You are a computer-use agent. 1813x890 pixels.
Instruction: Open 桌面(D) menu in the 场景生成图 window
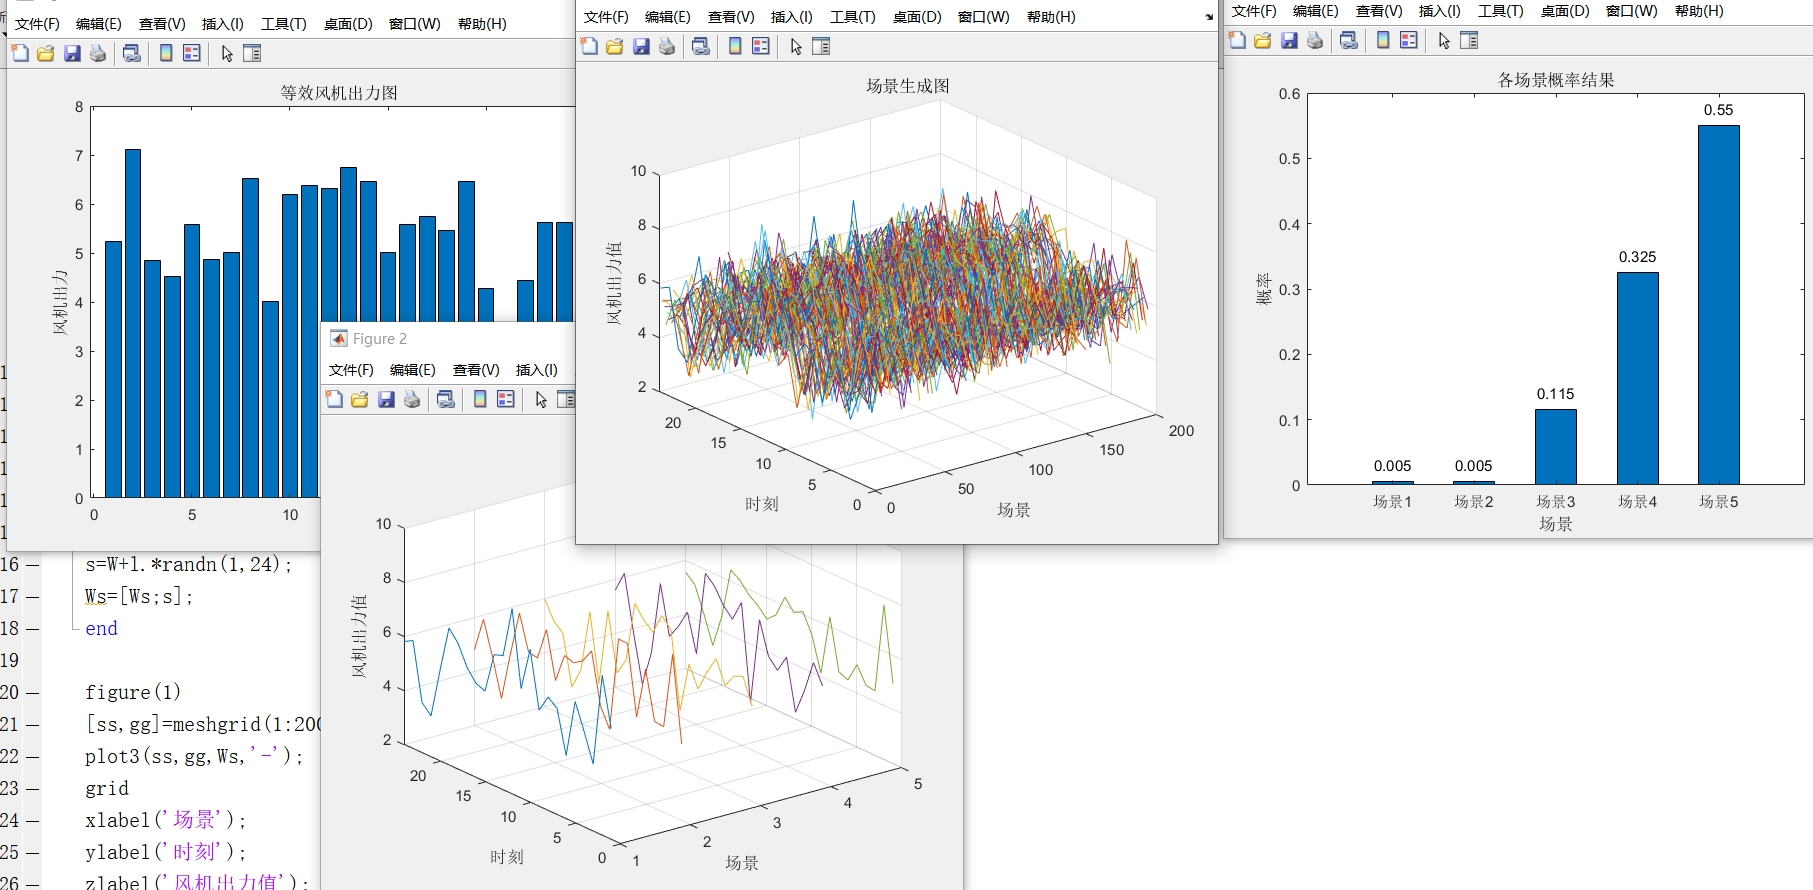point(917,17)
